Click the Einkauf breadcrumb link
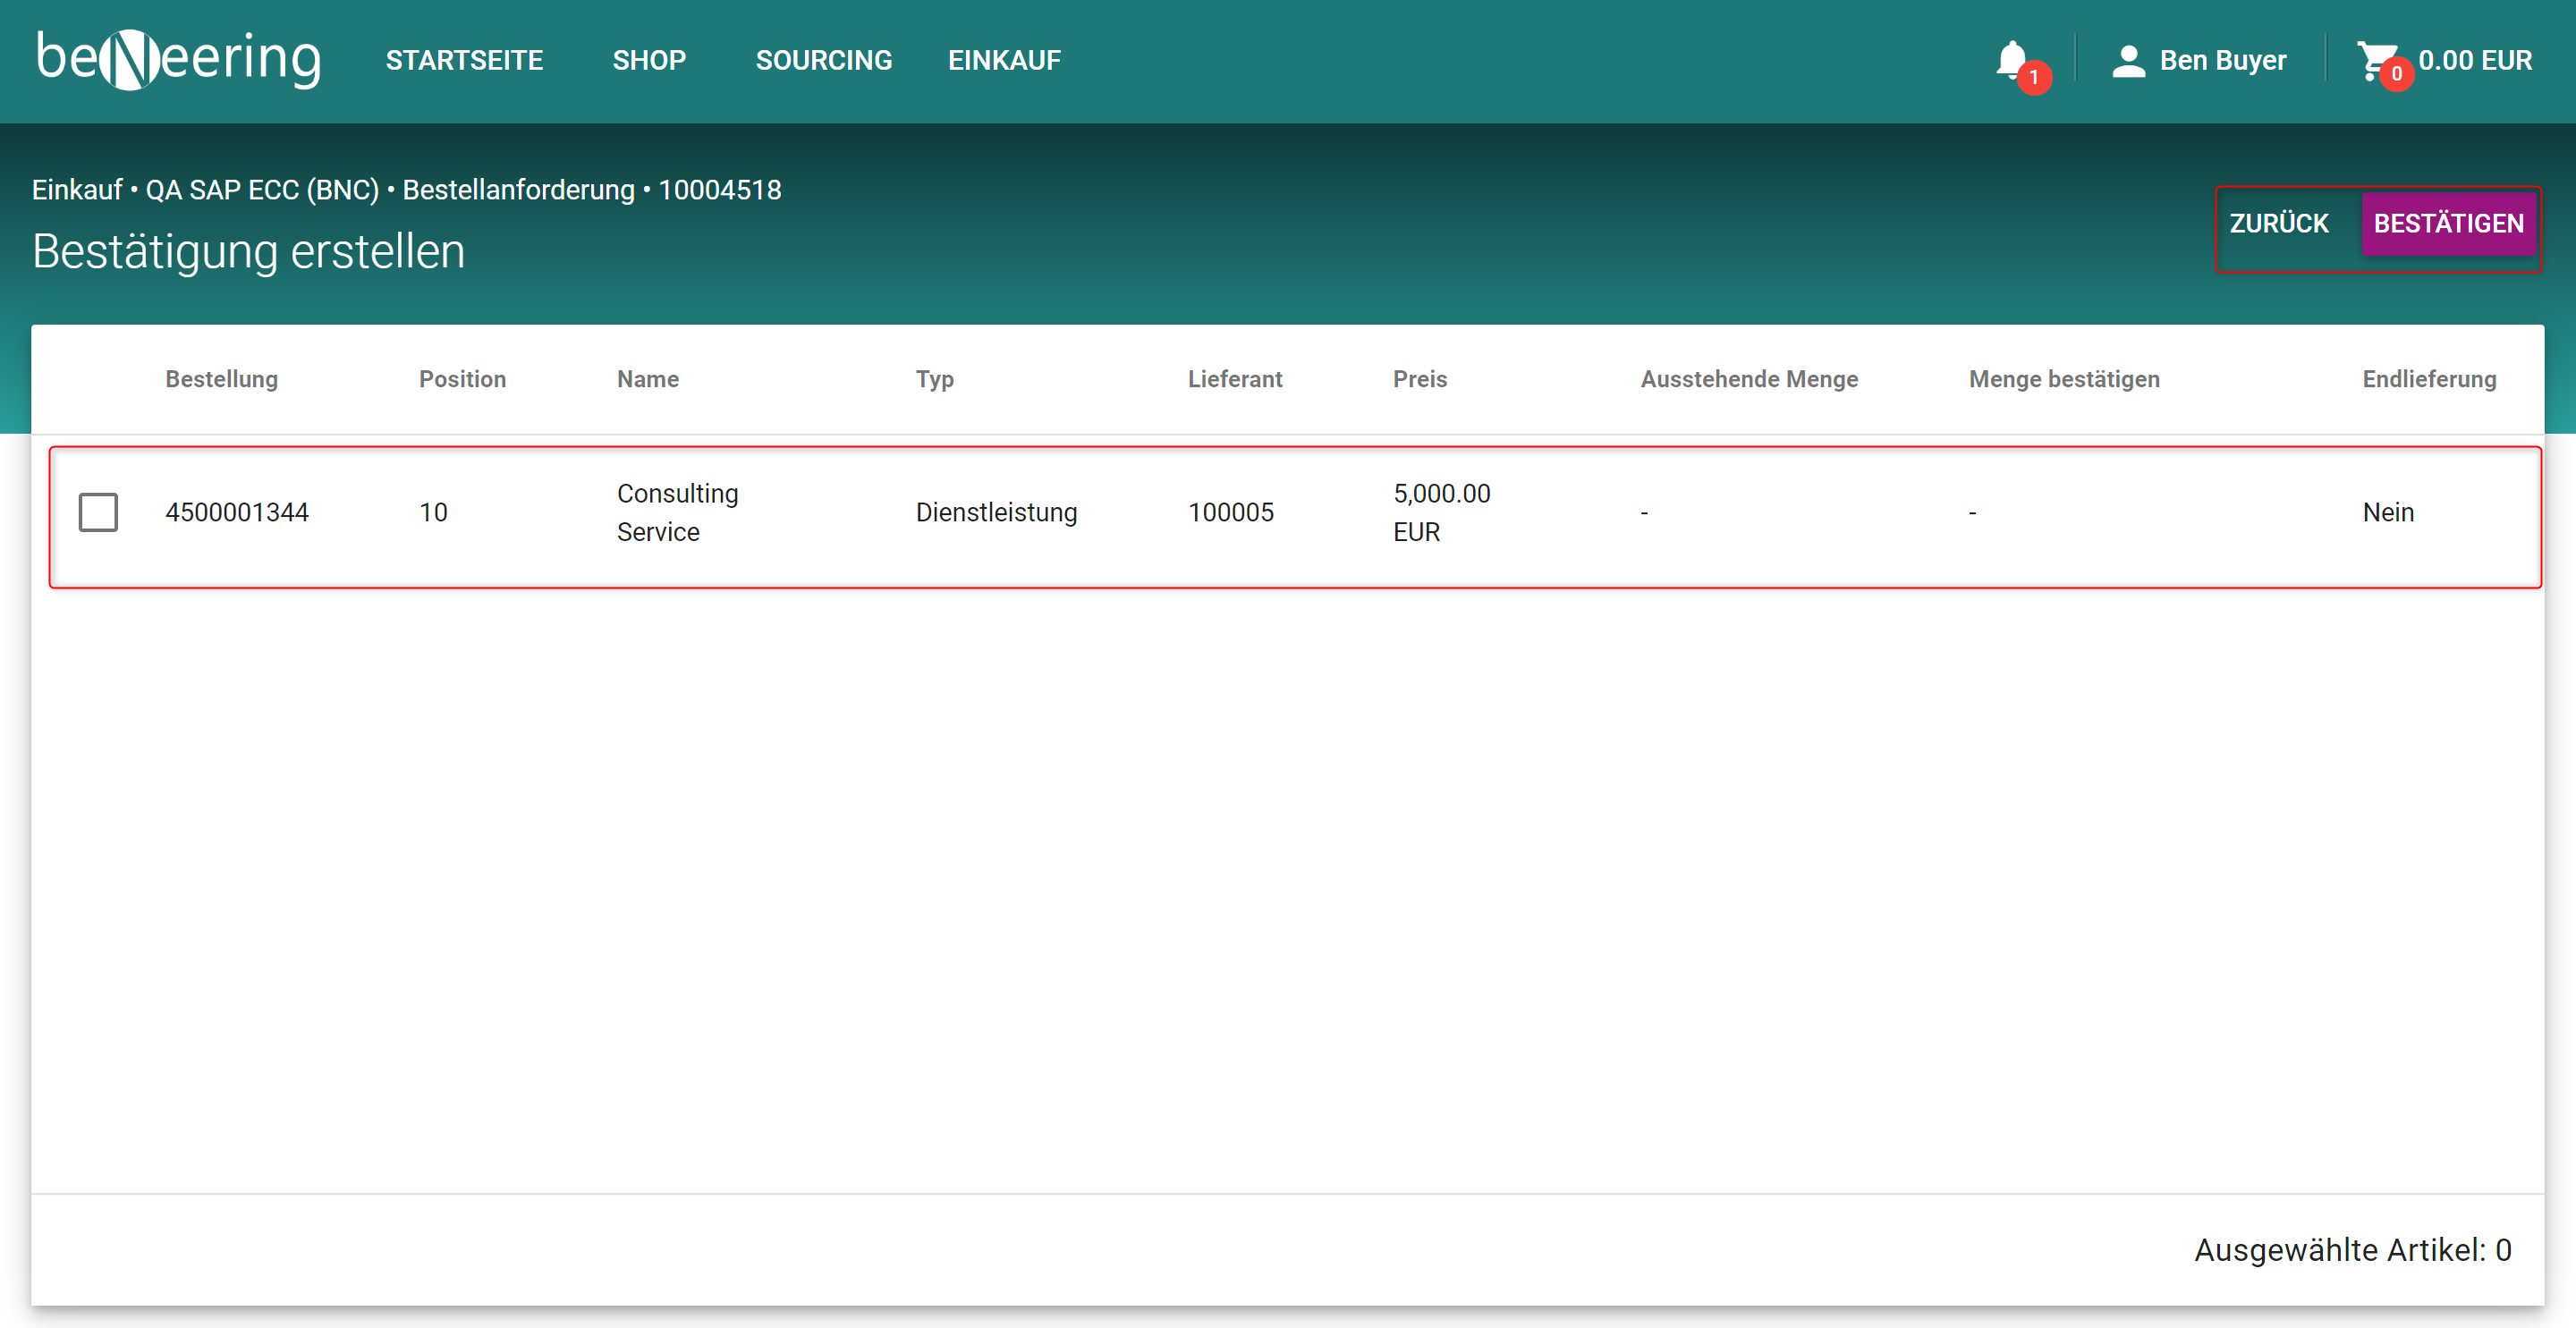 click(x=77, y=190)
